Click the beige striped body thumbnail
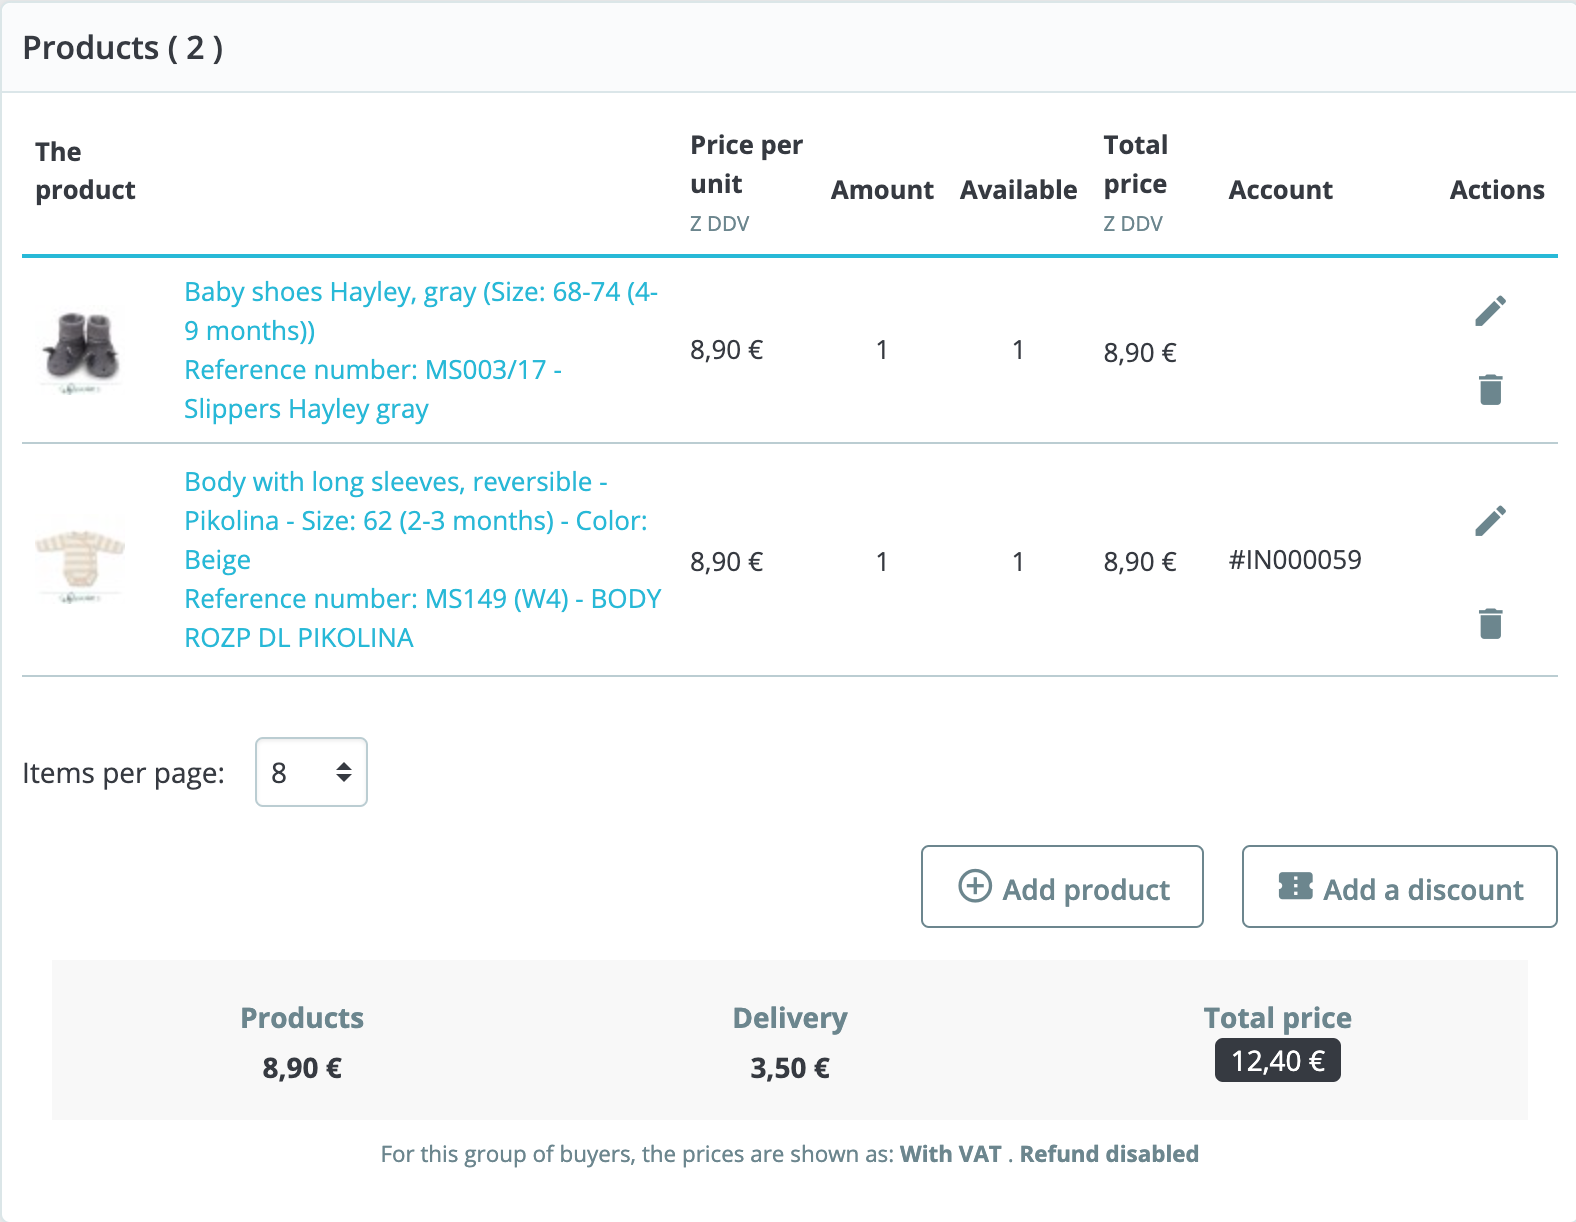Screen dimensions: 1576x1222 coord(80,560)
